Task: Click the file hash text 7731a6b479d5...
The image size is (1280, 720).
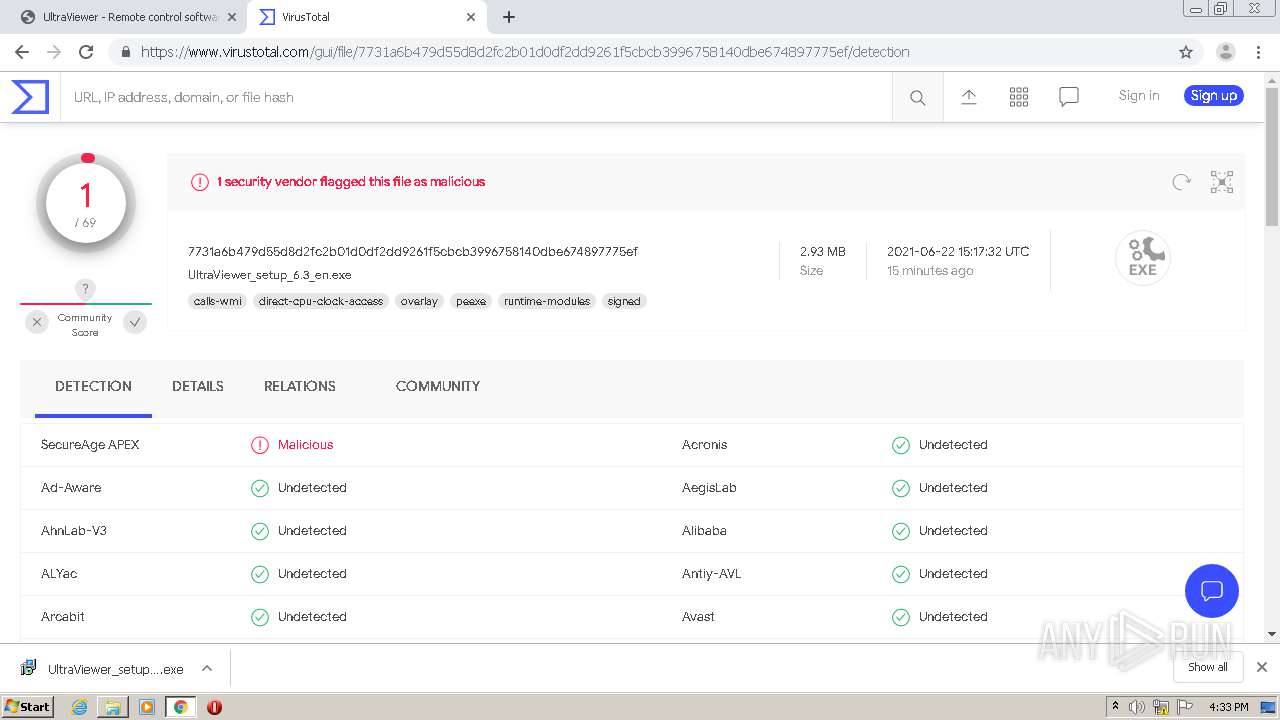Action: 413,251
